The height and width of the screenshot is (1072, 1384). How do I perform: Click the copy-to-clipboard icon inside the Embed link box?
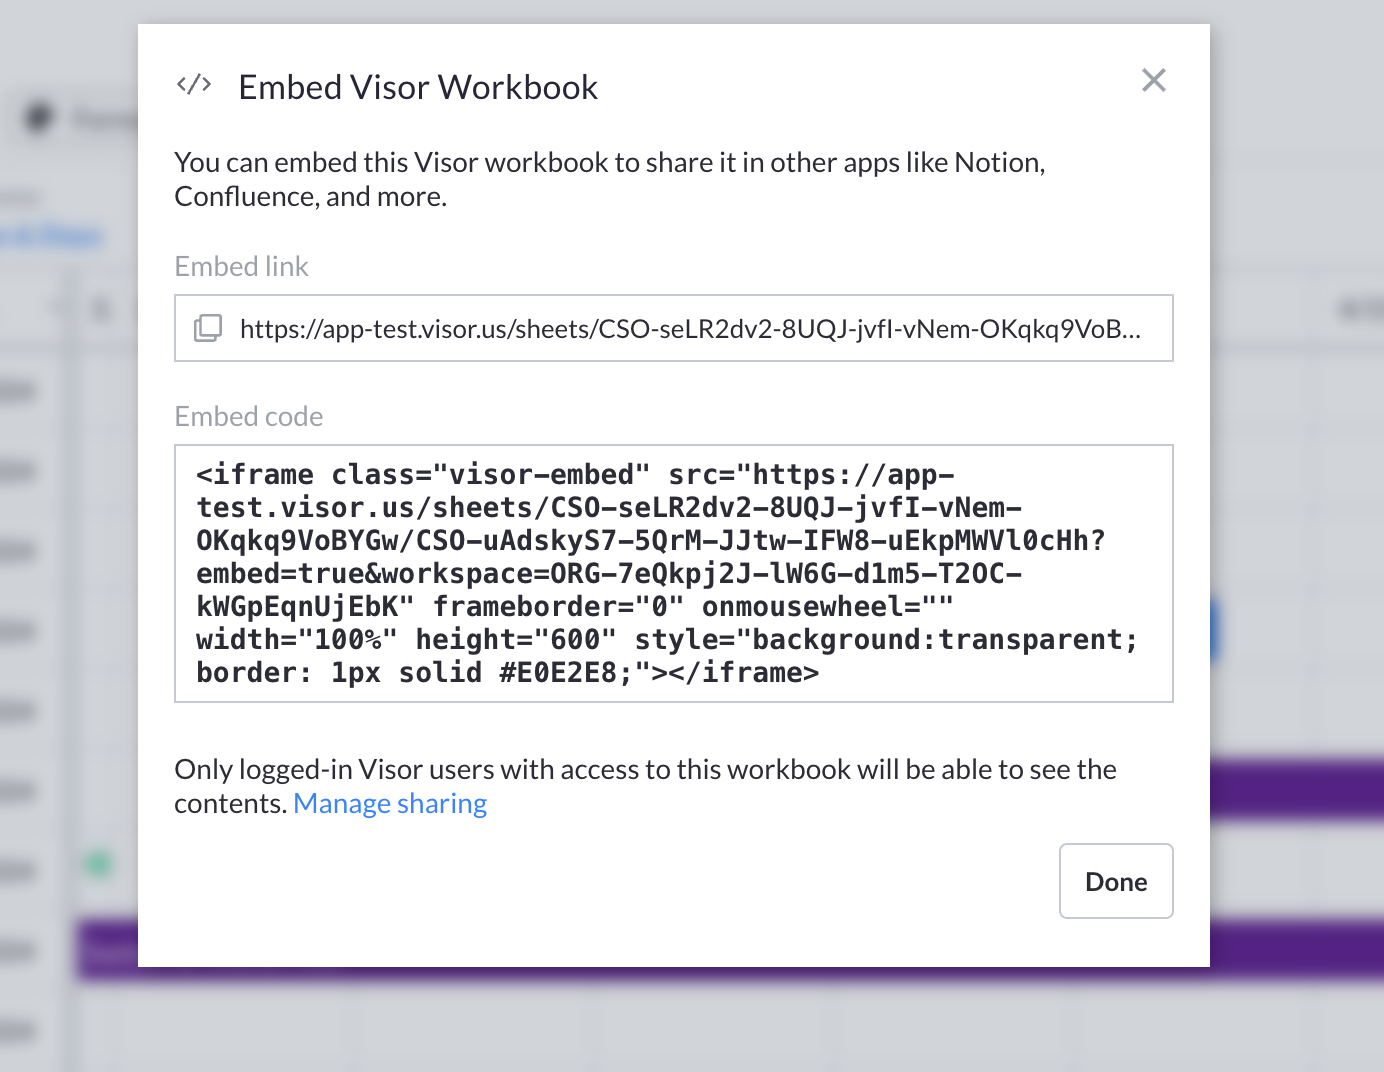pyautogui.click(x=207, y=328)
